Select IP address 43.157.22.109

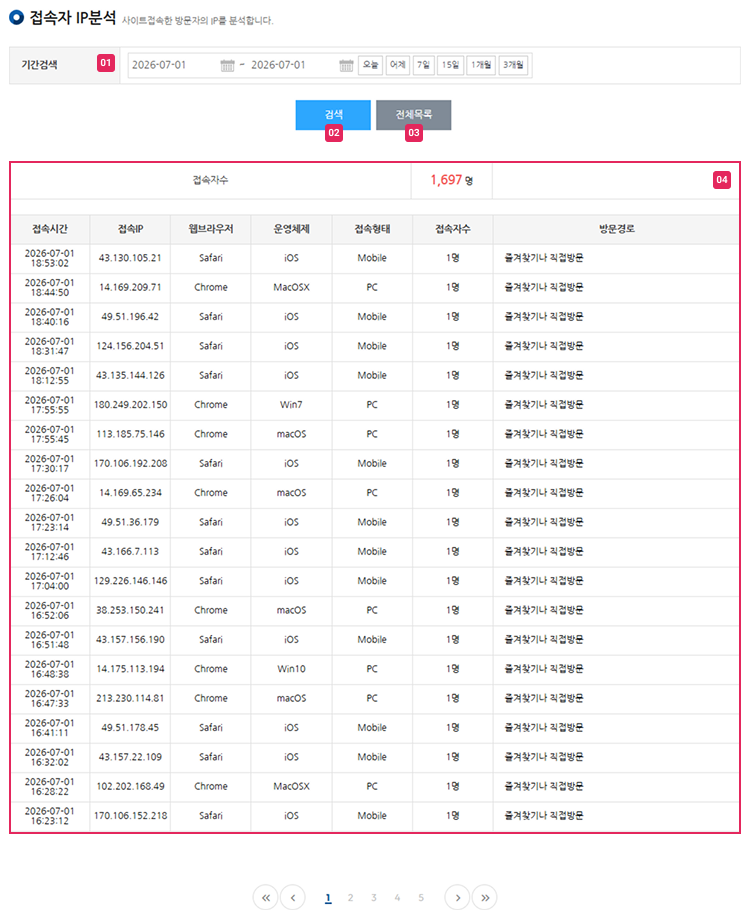(x=130, y=756)
